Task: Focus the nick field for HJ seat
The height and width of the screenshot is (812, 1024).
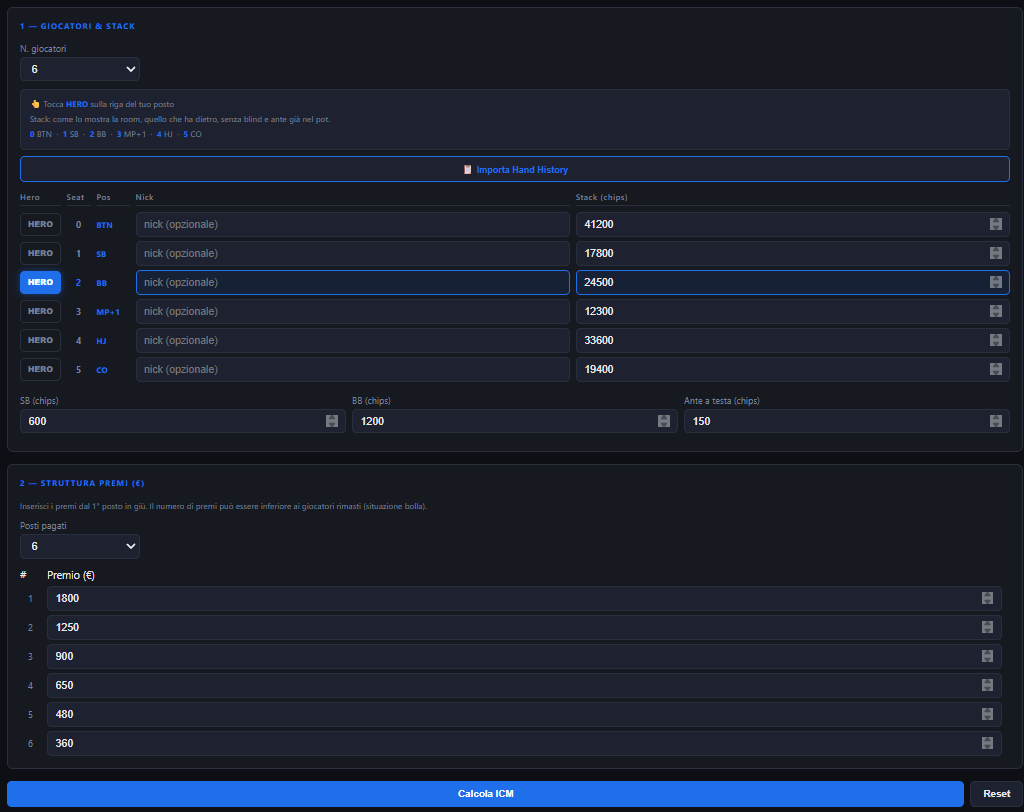Action: tap(353, 340)
